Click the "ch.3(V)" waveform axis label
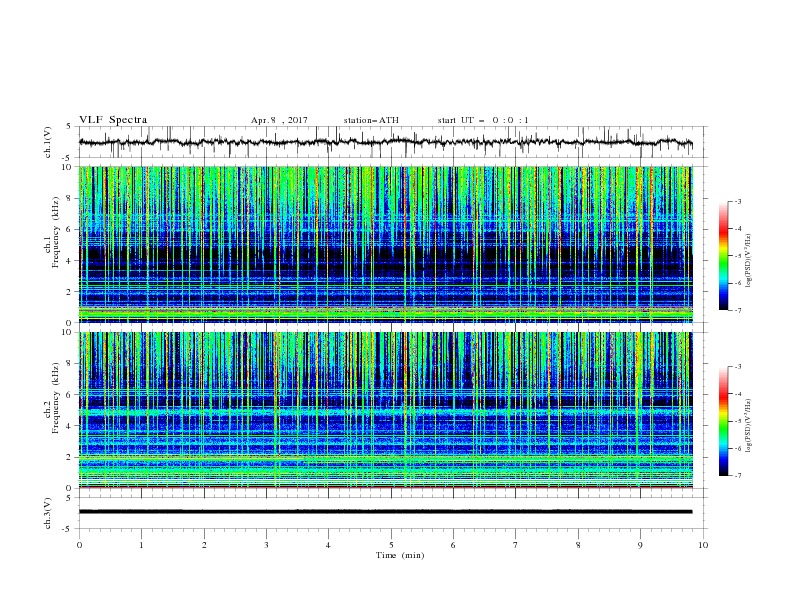This screenshot has height=612, width=792. pos(48,513)
